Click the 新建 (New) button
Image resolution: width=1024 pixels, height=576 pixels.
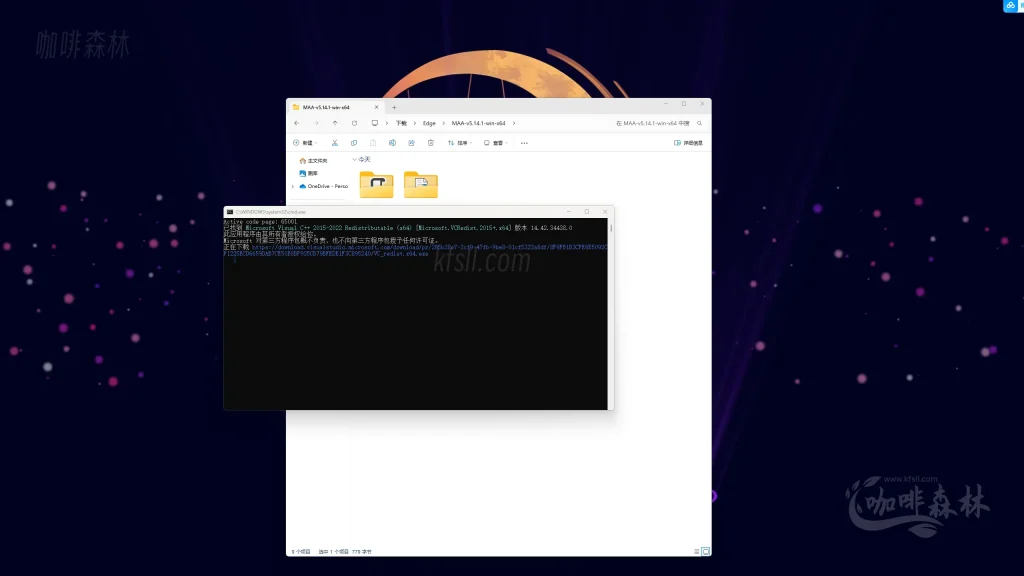pyautogui.click(x=303, y=143)
